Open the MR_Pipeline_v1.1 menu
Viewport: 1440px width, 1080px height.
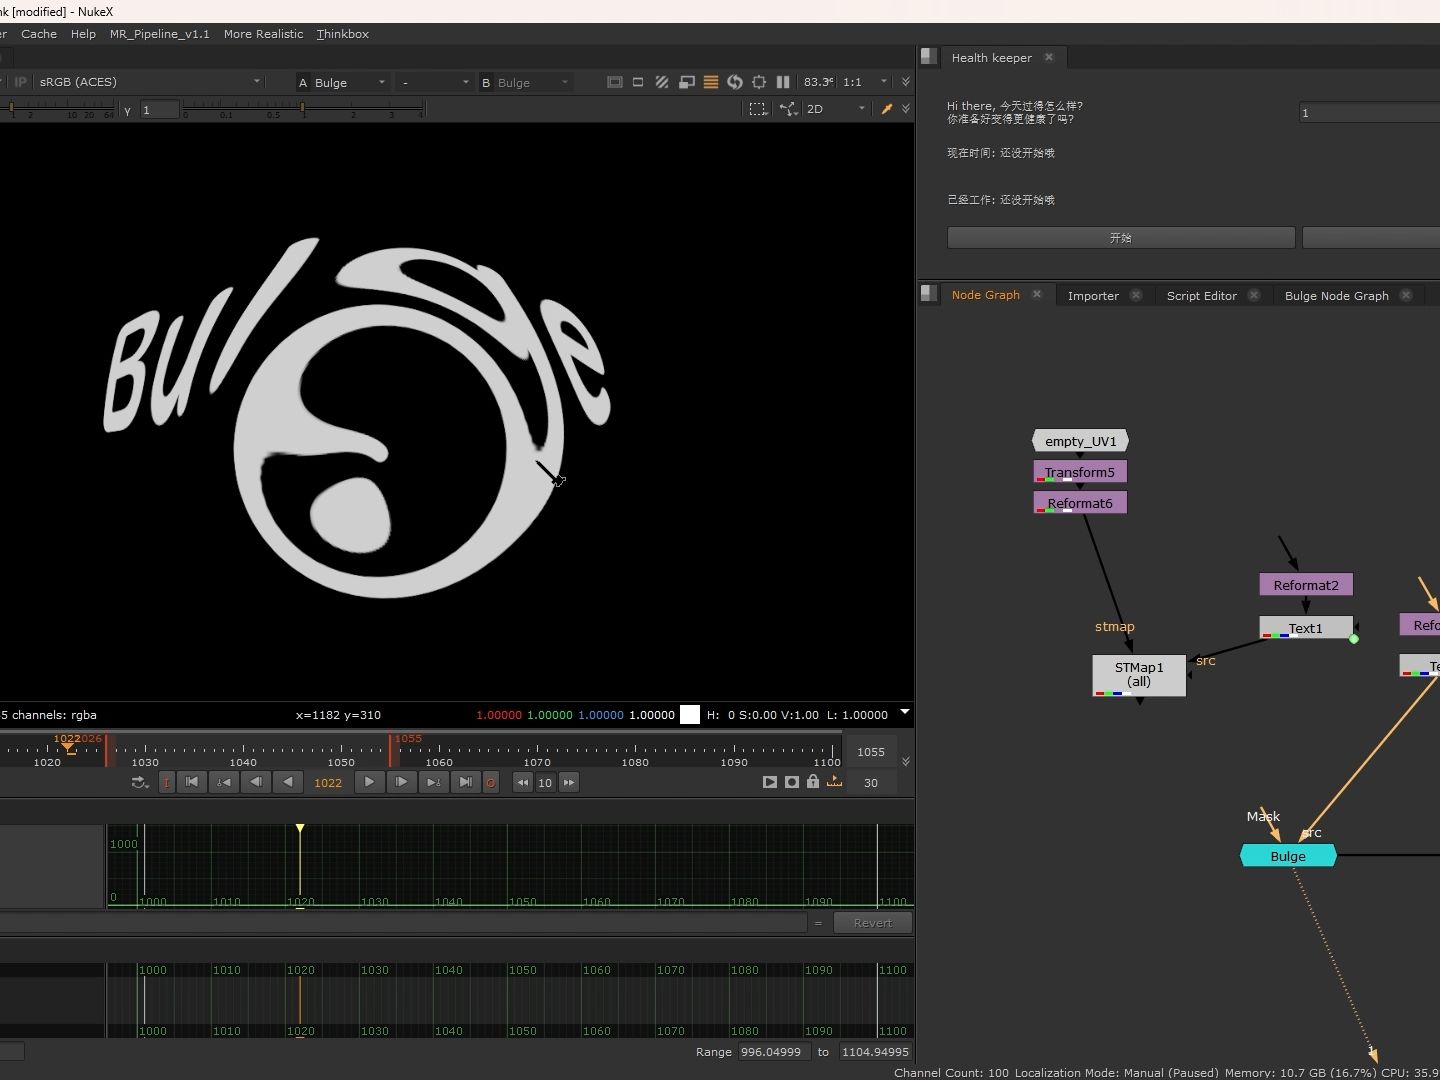pyautogui.click(x=160, y=34)
